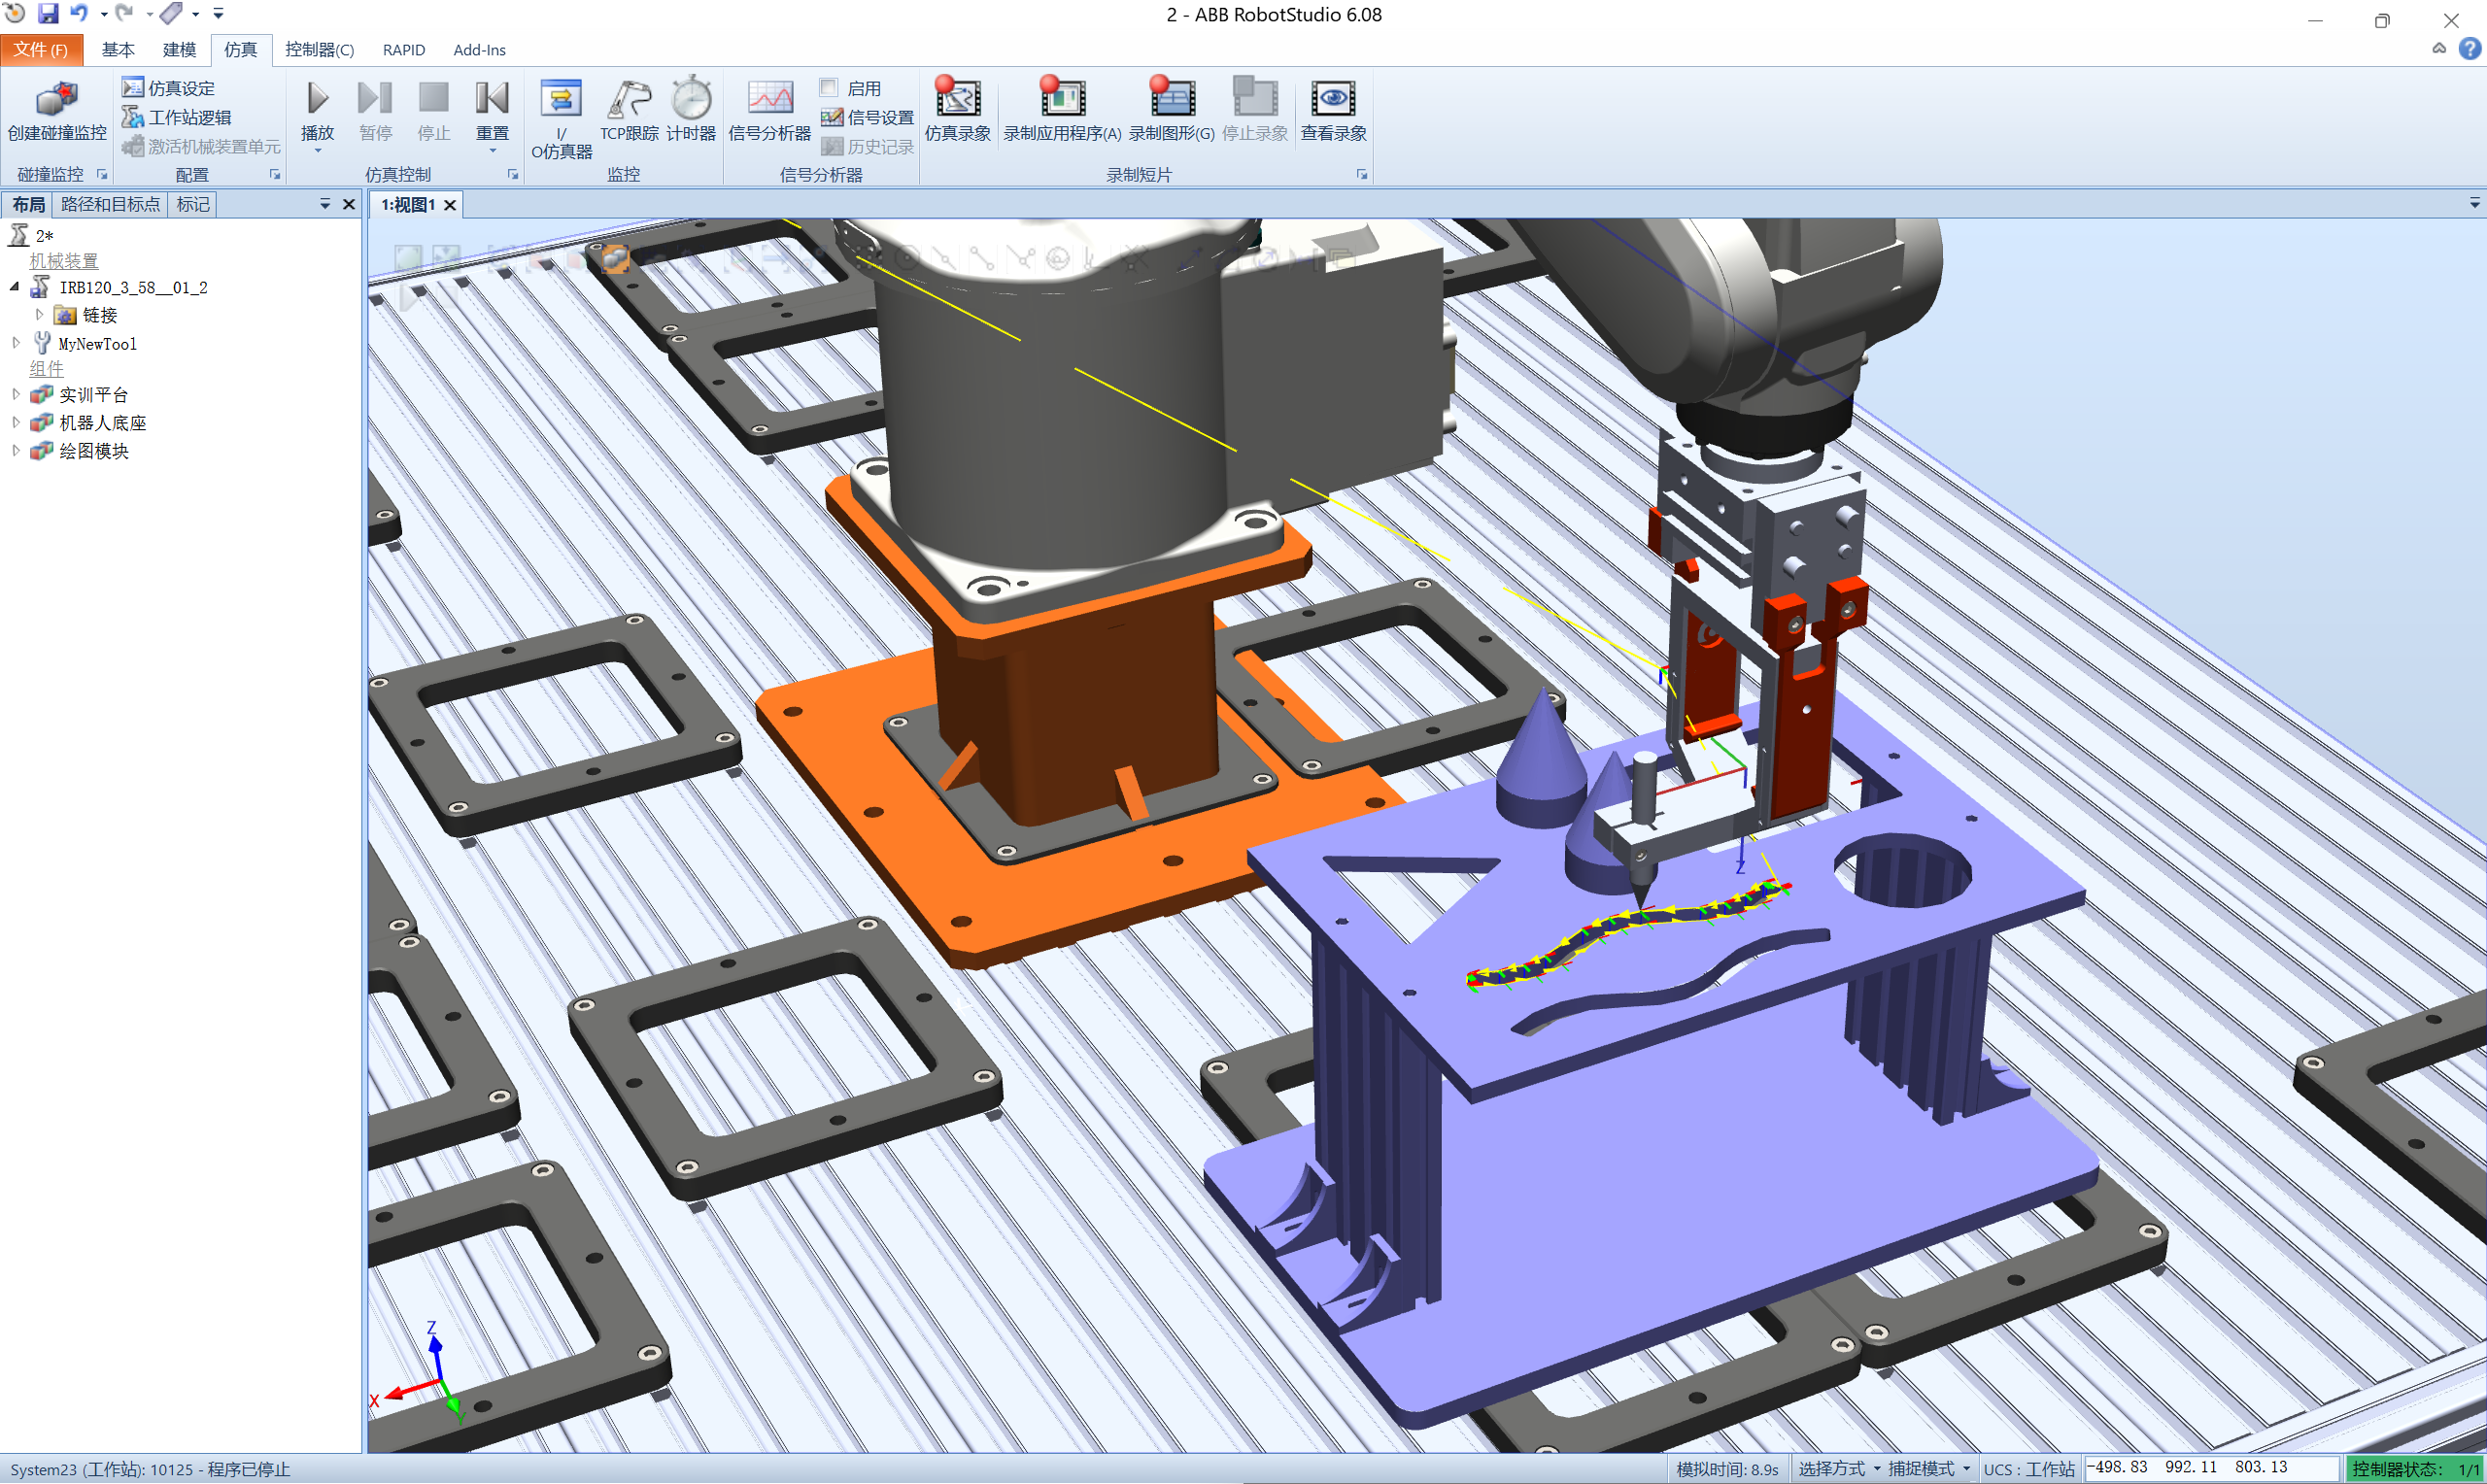Click 录制图形(G) record graphics
The width and height of the screenshot is (2487, 1484).
1171,110
